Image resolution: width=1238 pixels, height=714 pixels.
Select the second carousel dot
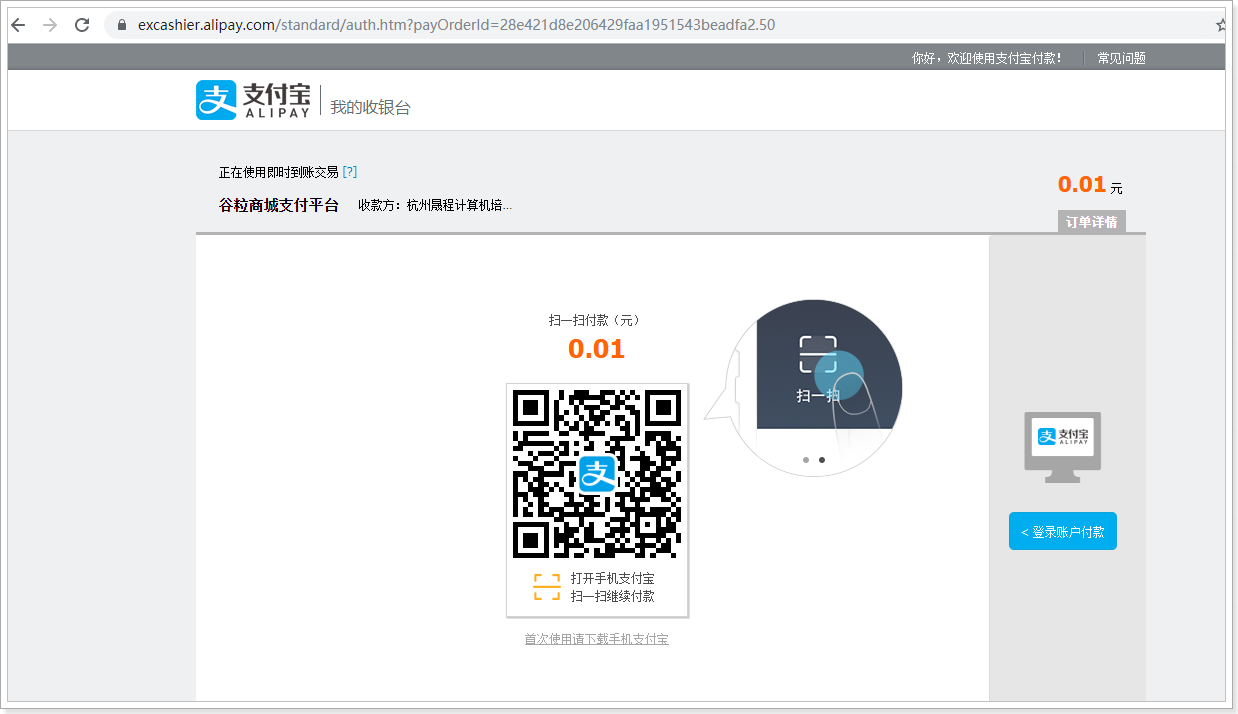822,460
